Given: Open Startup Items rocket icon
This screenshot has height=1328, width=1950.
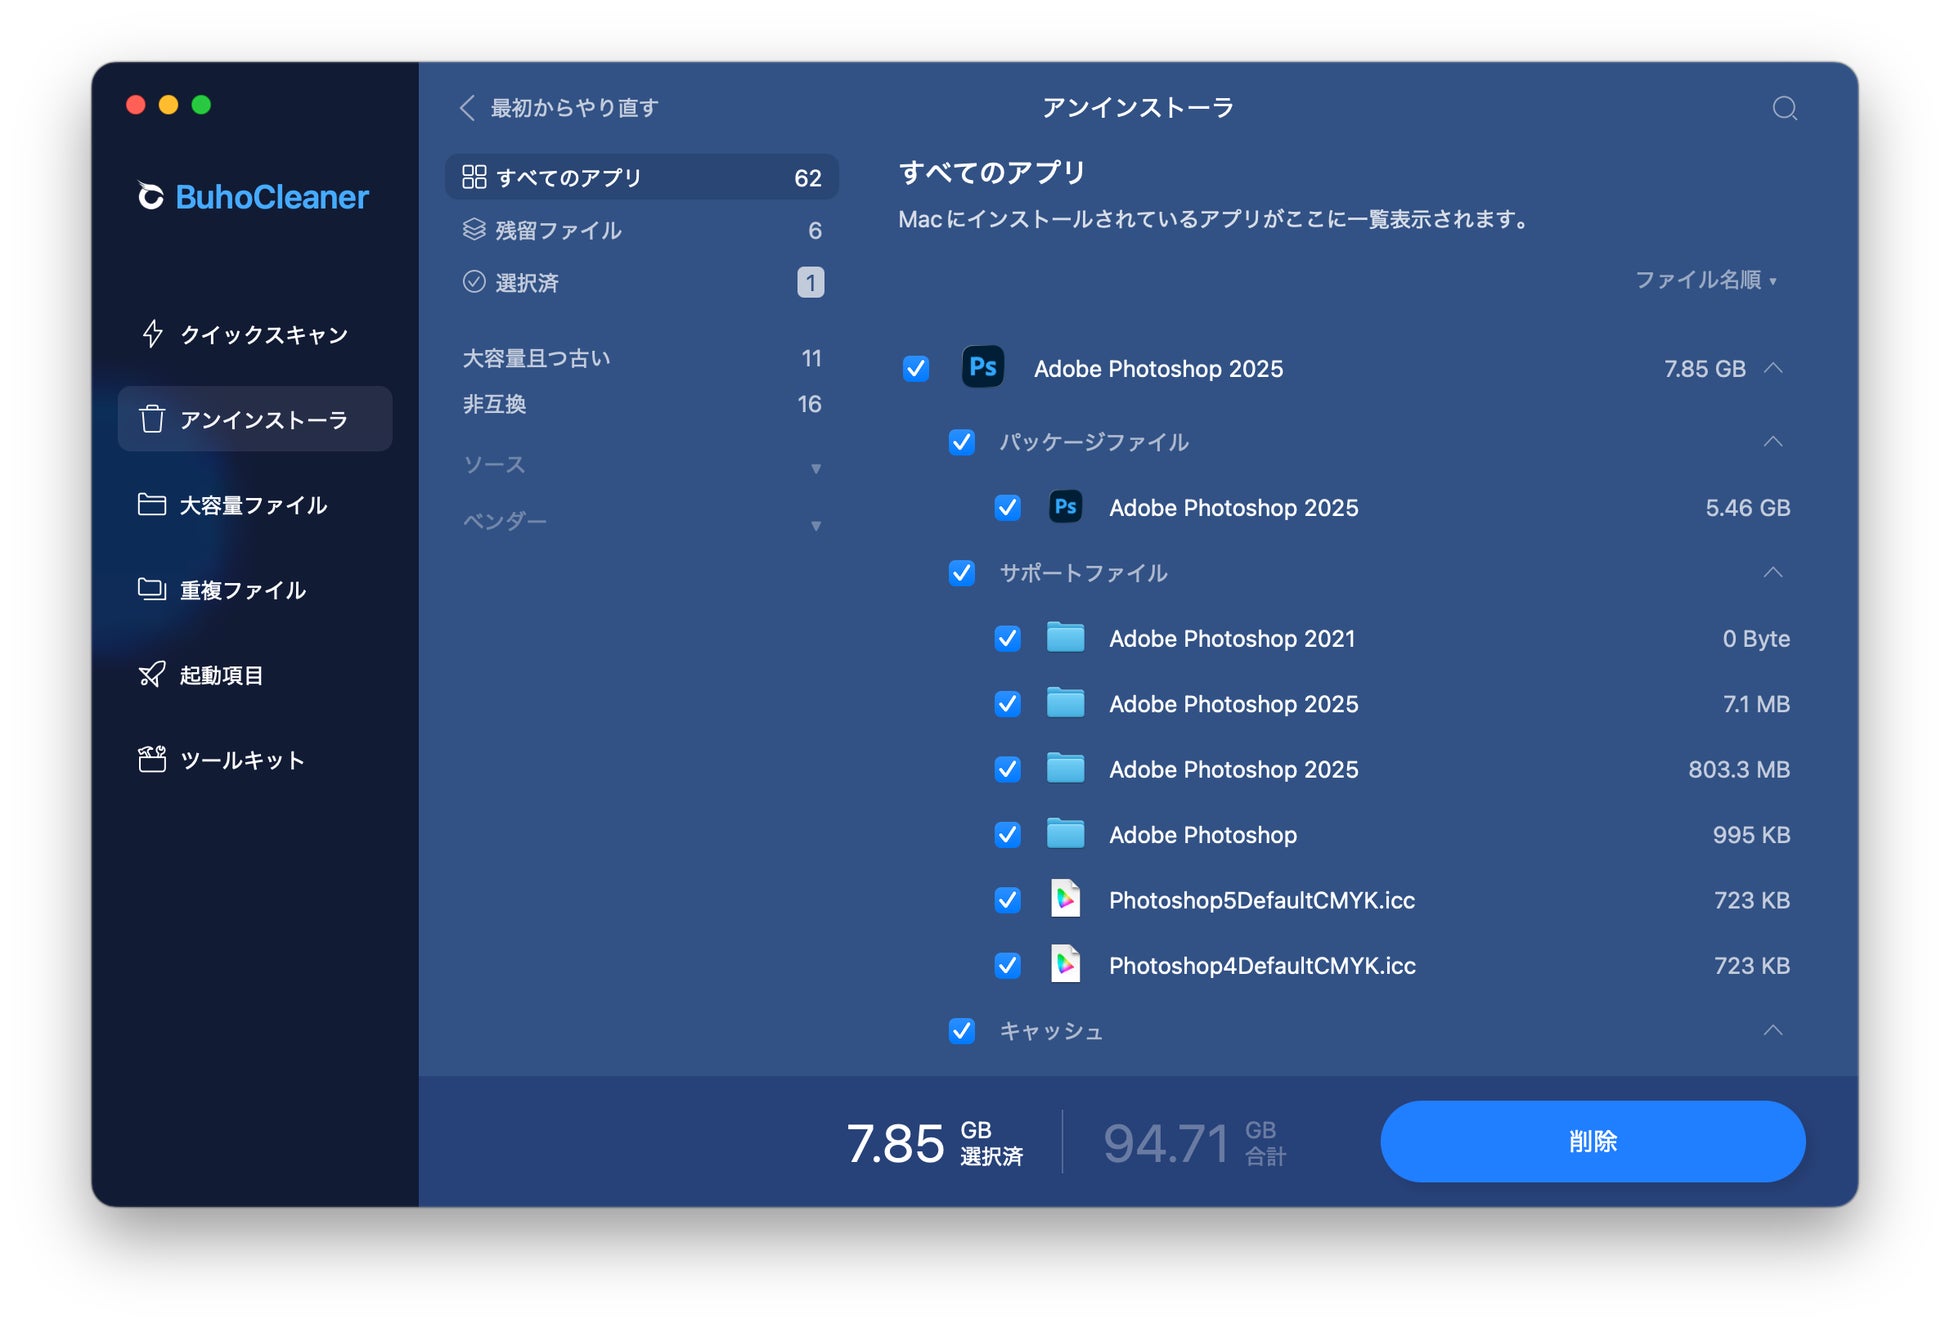Looking at the screenshot, I should tap(152, 675).
